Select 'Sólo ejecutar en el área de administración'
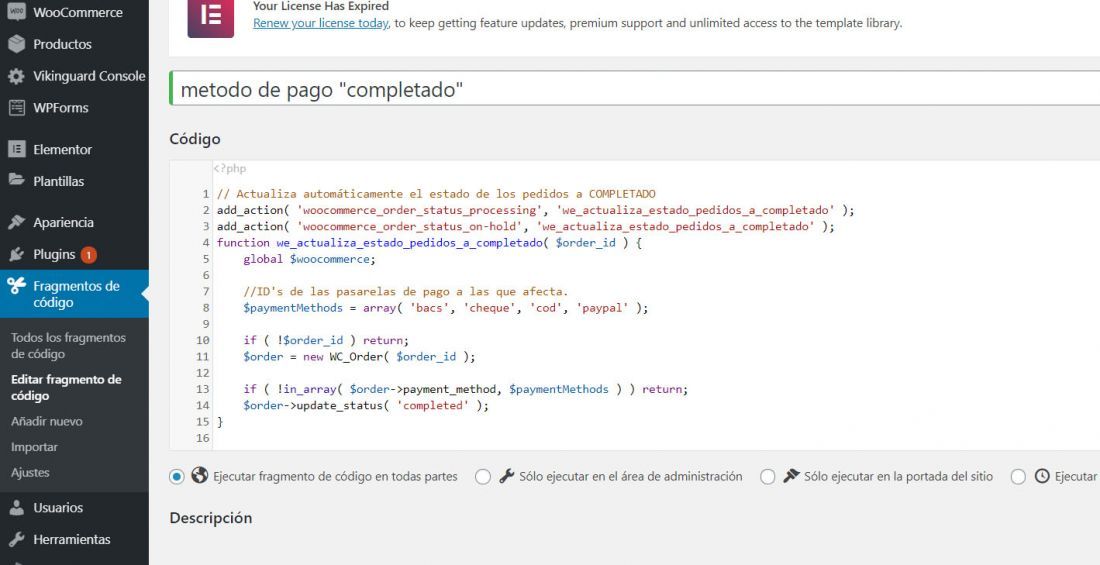Viewport: 1100px width, 565px height. point(483,477)
